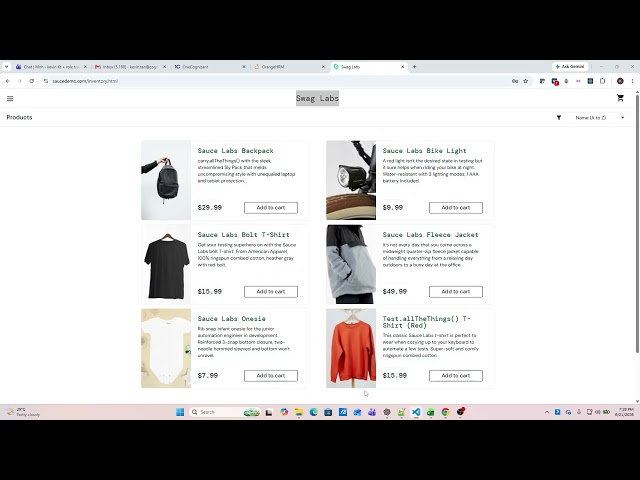Open Copilot from the taskbar

[x=284, y=412]
